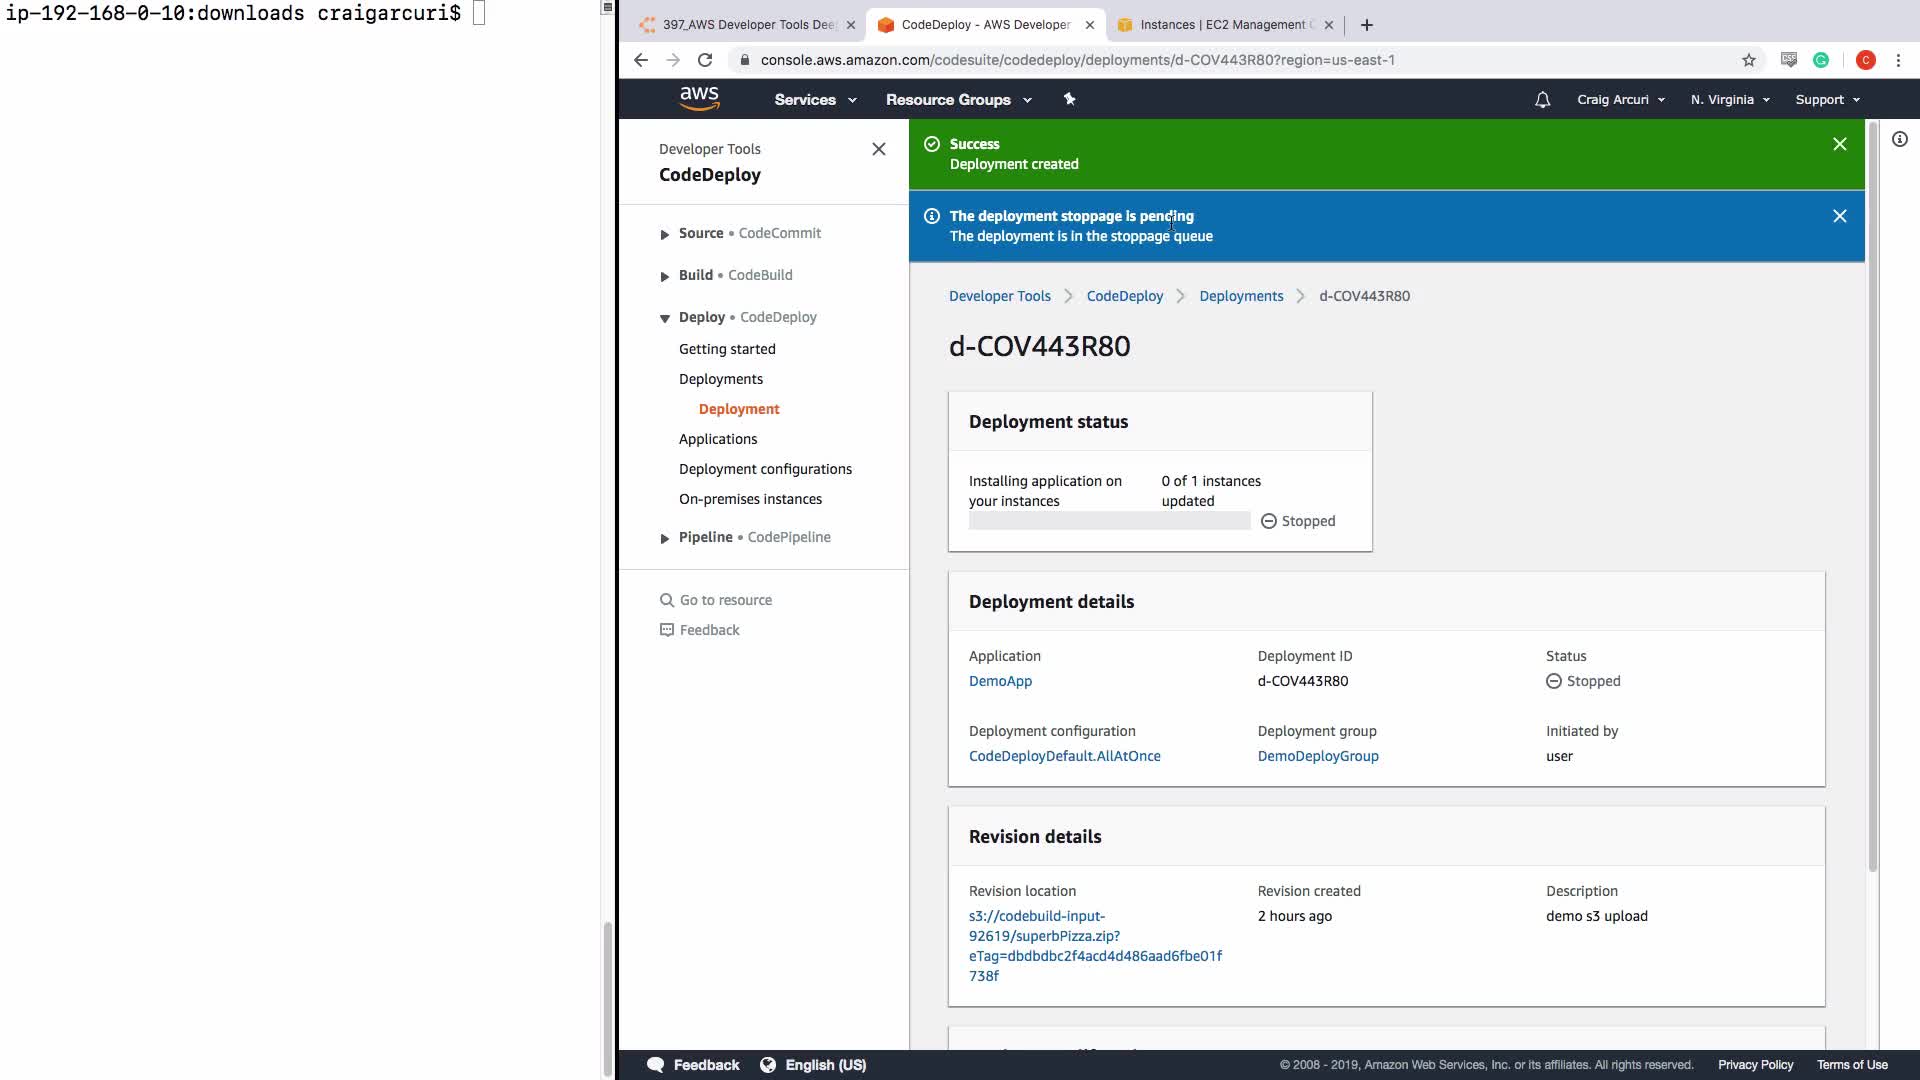Dismiss the green Success banner
Viewport: 1920px width, 1080px height.
[1839, 144]
